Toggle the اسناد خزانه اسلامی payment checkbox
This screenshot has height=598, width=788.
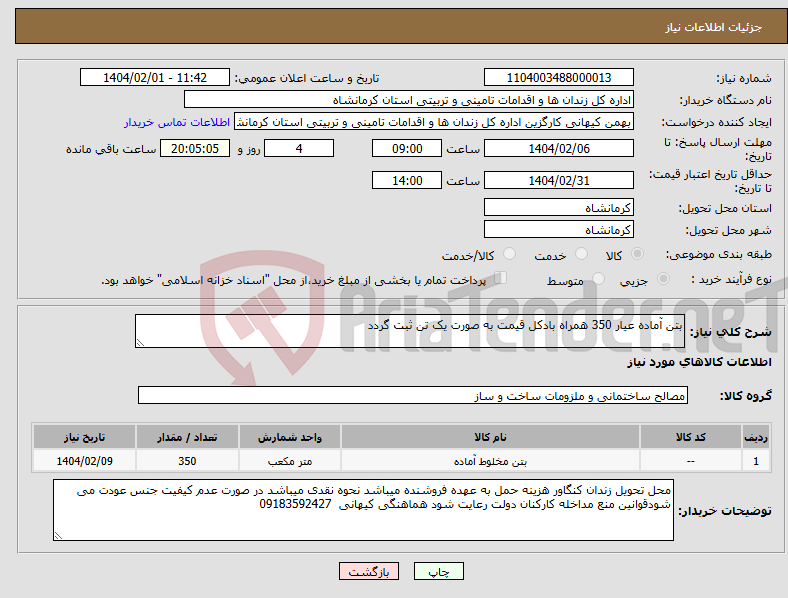click(x=501, y=278)
